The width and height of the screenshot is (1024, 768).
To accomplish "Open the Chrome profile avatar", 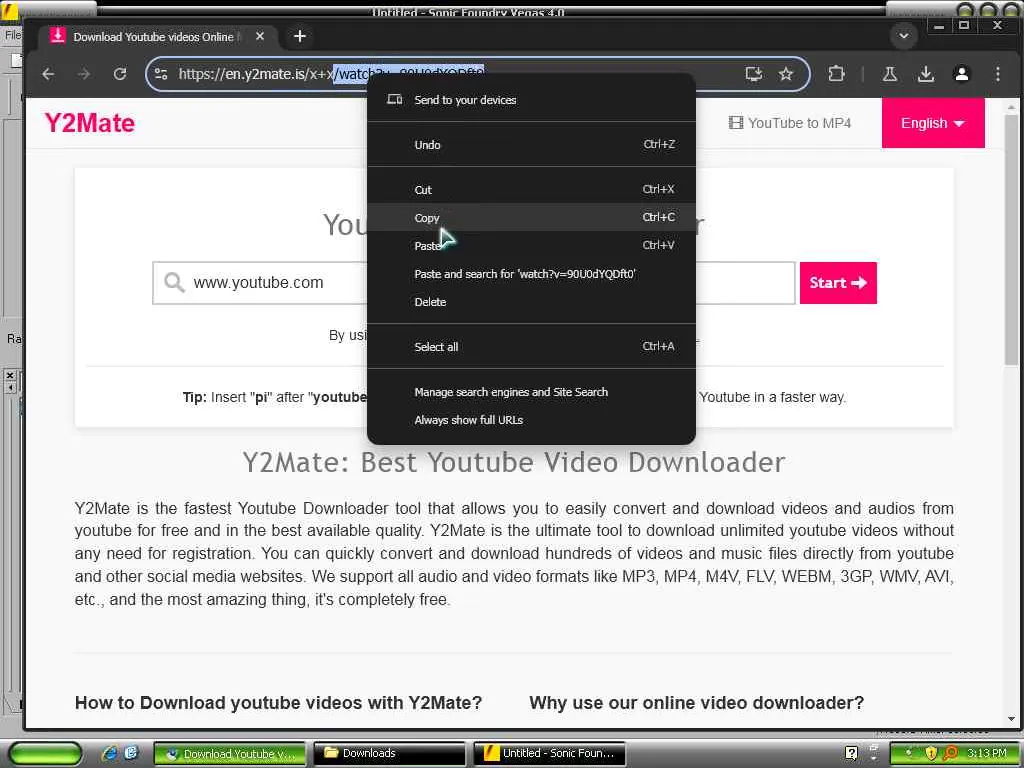I will click(x=961, y=74).
